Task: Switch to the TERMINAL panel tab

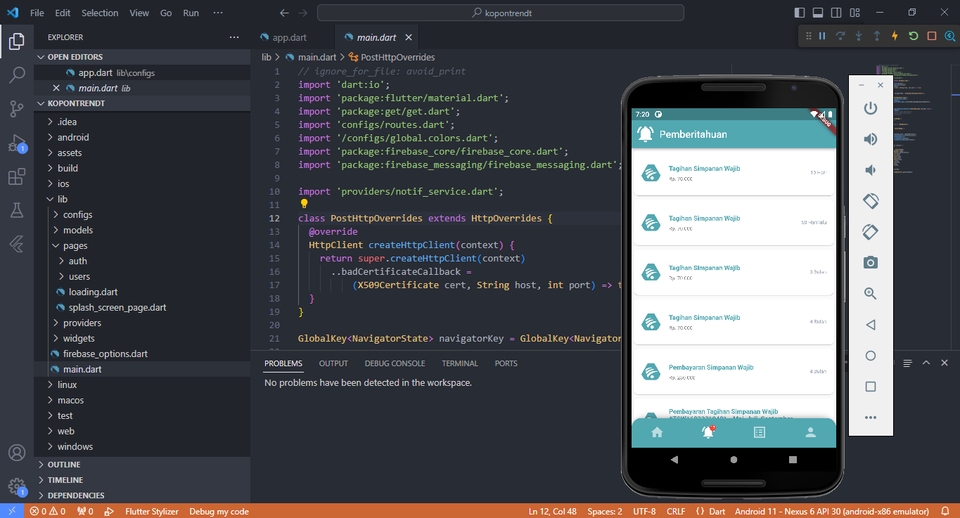Action: click(x=459, y=364)
